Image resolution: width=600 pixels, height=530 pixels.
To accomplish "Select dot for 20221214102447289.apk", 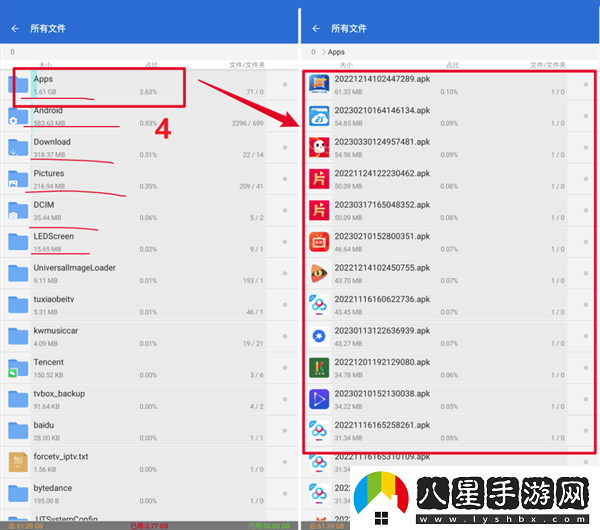I will click(x=585, y=85).
